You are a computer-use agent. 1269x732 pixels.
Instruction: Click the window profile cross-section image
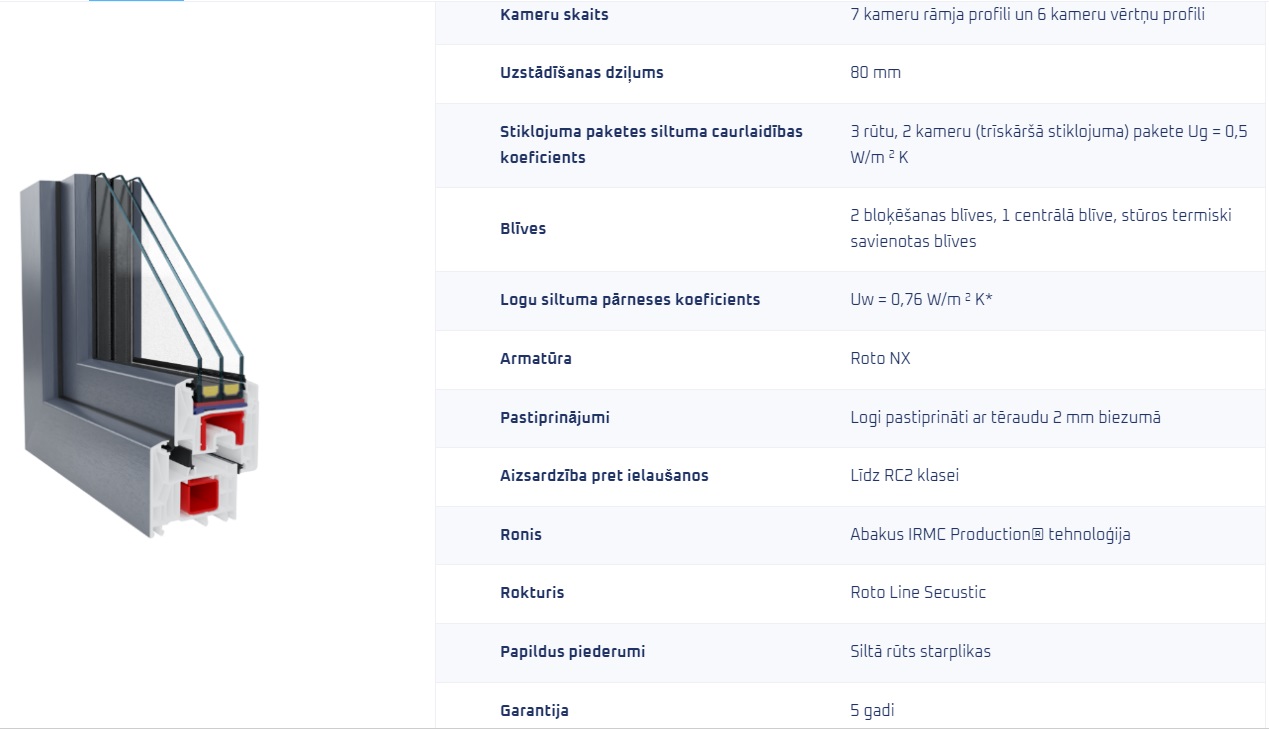pyautogui.click(x=139, y=355)
